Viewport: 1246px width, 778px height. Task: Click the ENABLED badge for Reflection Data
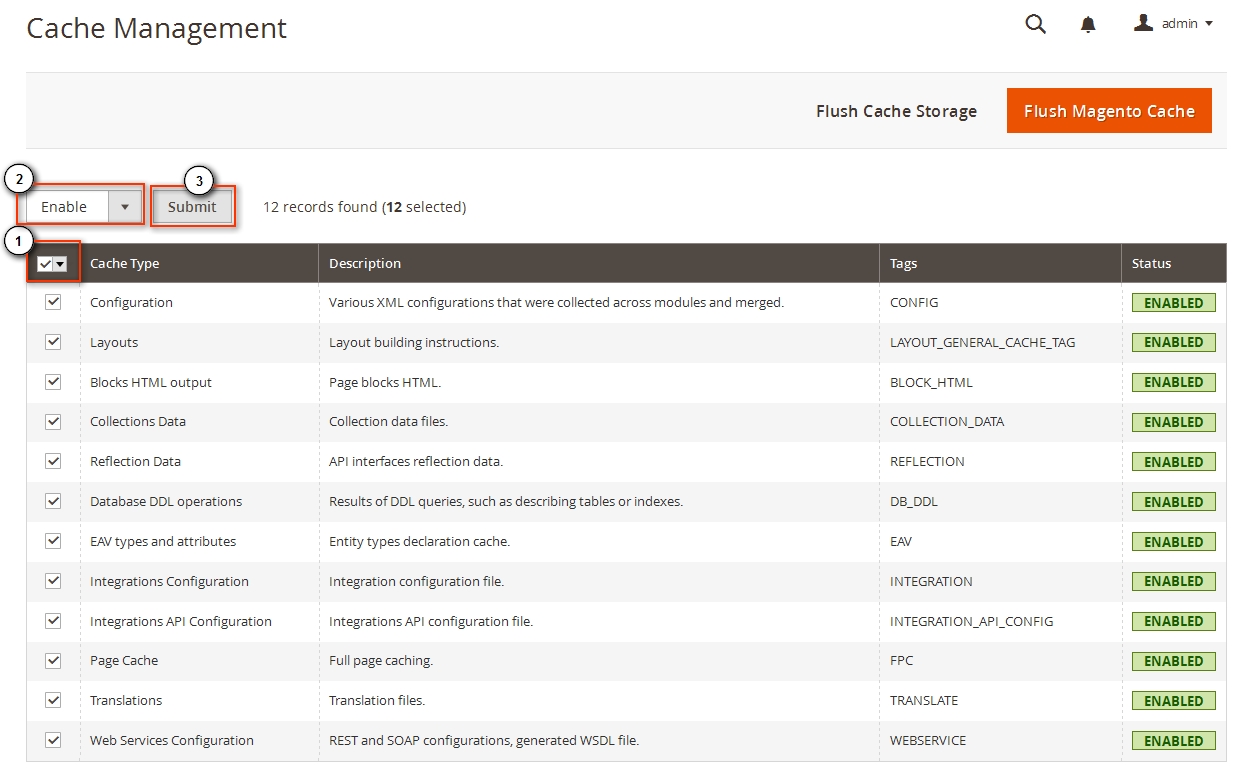pyautogui.click(x=1173, y=462)
